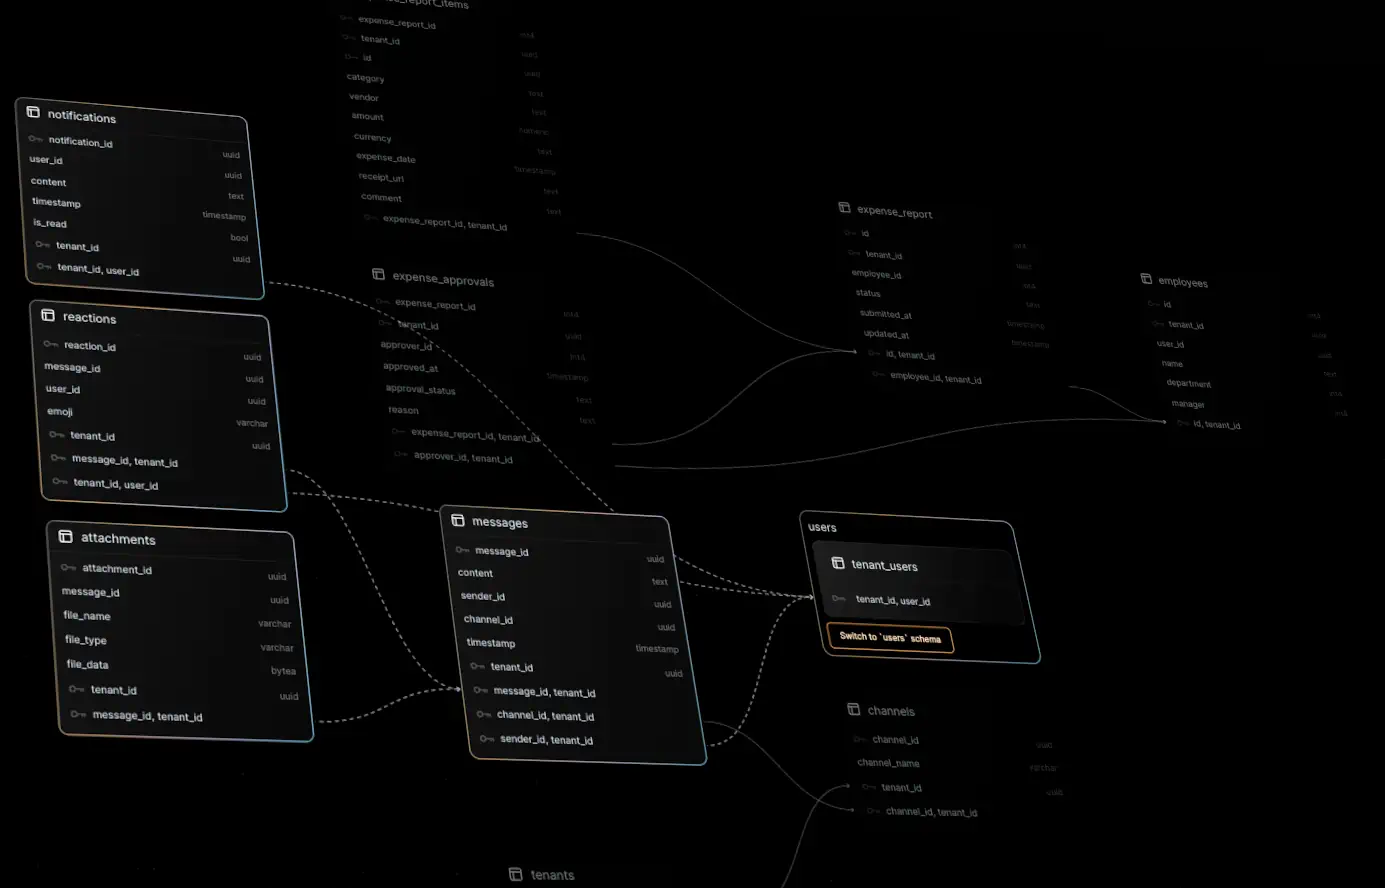Click the key icon next to channel_id, tenant_id
This screenshot has width=1385, height=888.
click(484, 716)
